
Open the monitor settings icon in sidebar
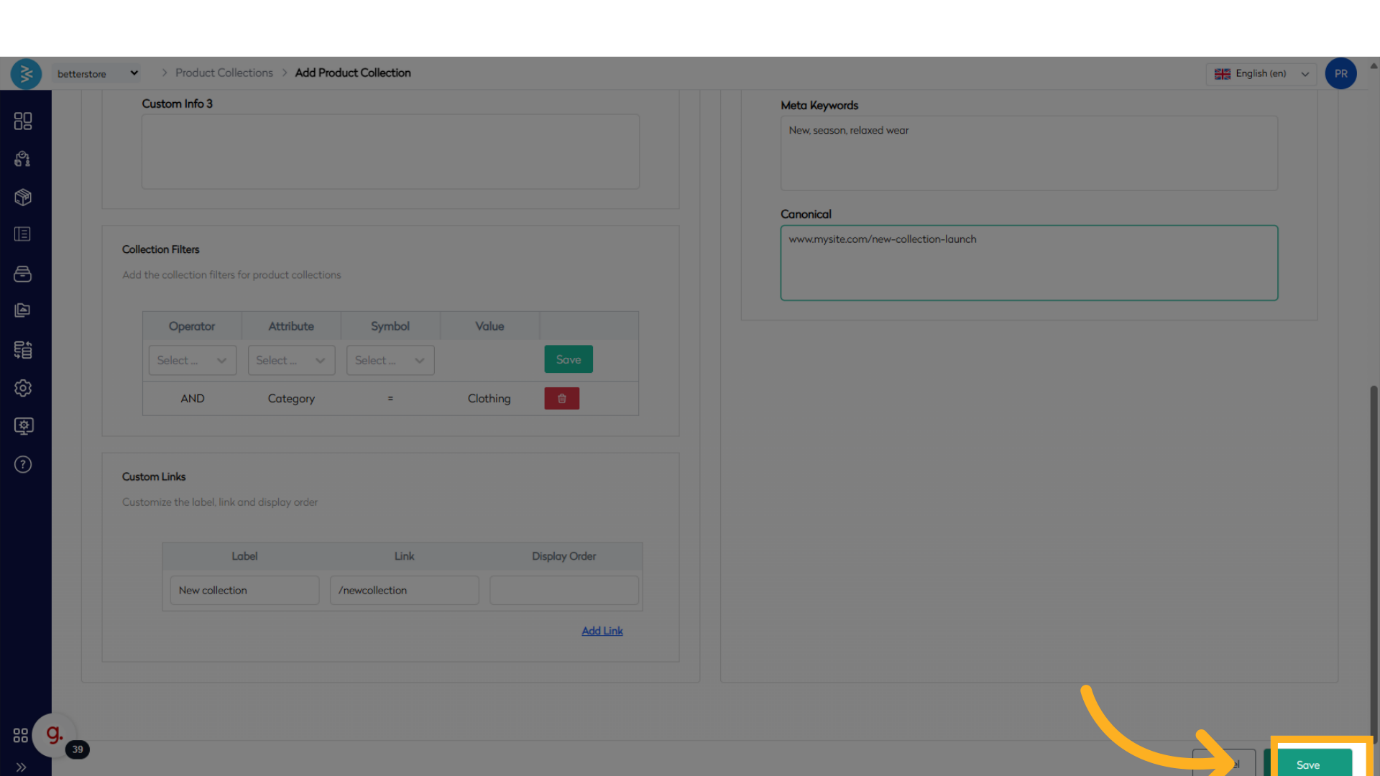click(x=23, y=426)
